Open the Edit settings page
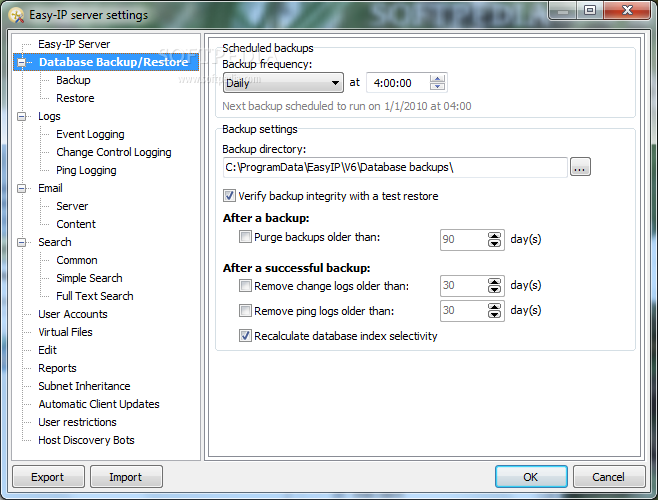Screen dimensions: 658x500 click(47, 351)
